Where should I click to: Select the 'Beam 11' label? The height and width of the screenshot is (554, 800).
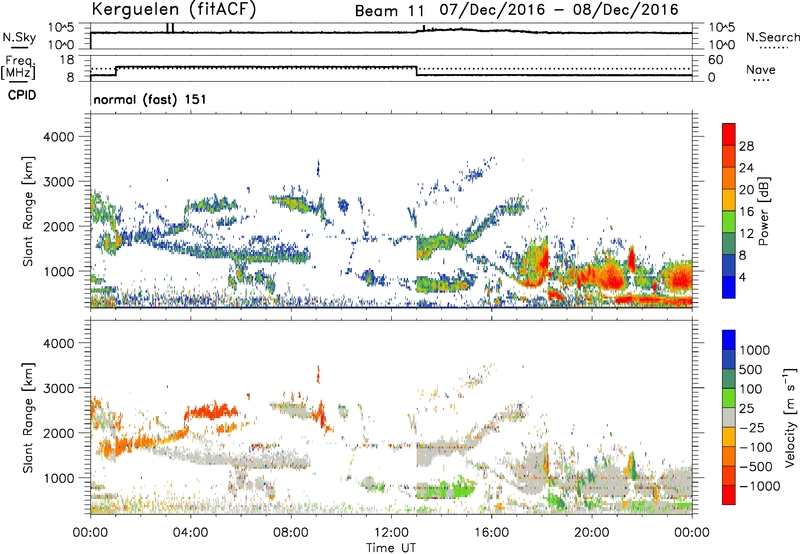coord(390,11)
